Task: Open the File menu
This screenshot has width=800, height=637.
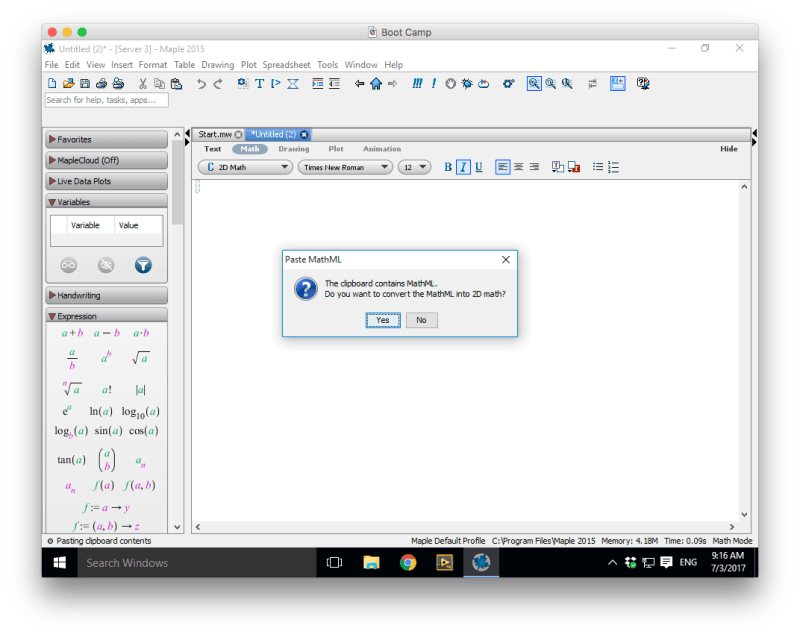Action: [52, 65]
